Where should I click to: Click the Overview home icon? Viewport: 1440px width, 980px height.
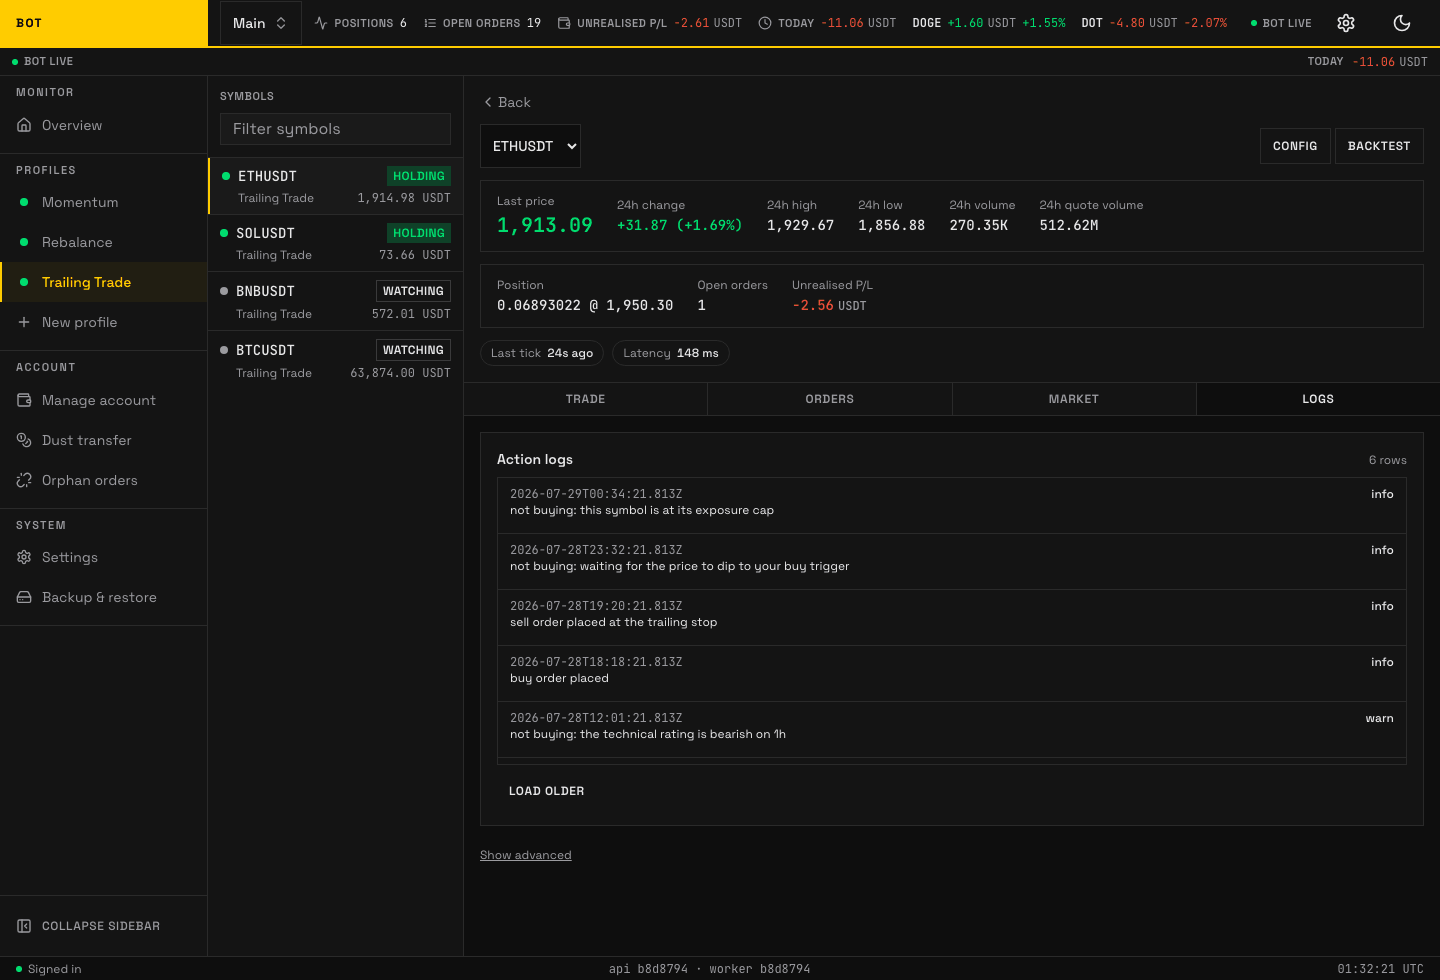click(24, 125)
